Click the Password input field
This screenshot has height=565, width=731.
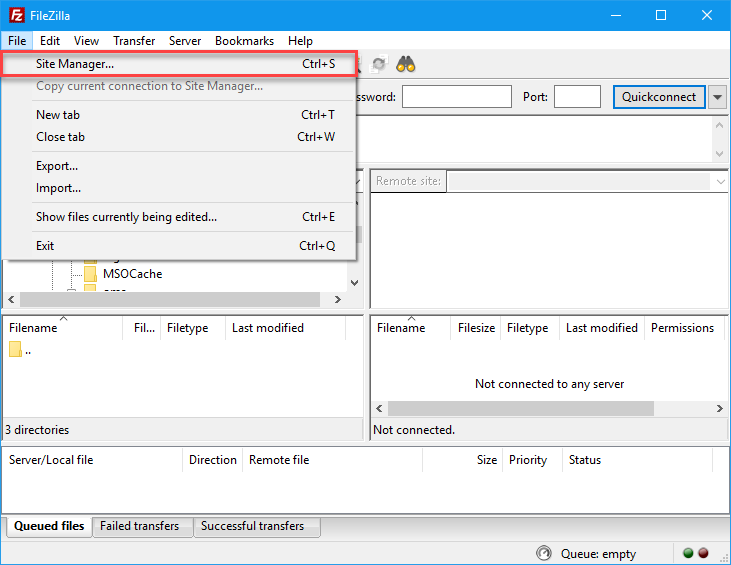pos(456,97)
